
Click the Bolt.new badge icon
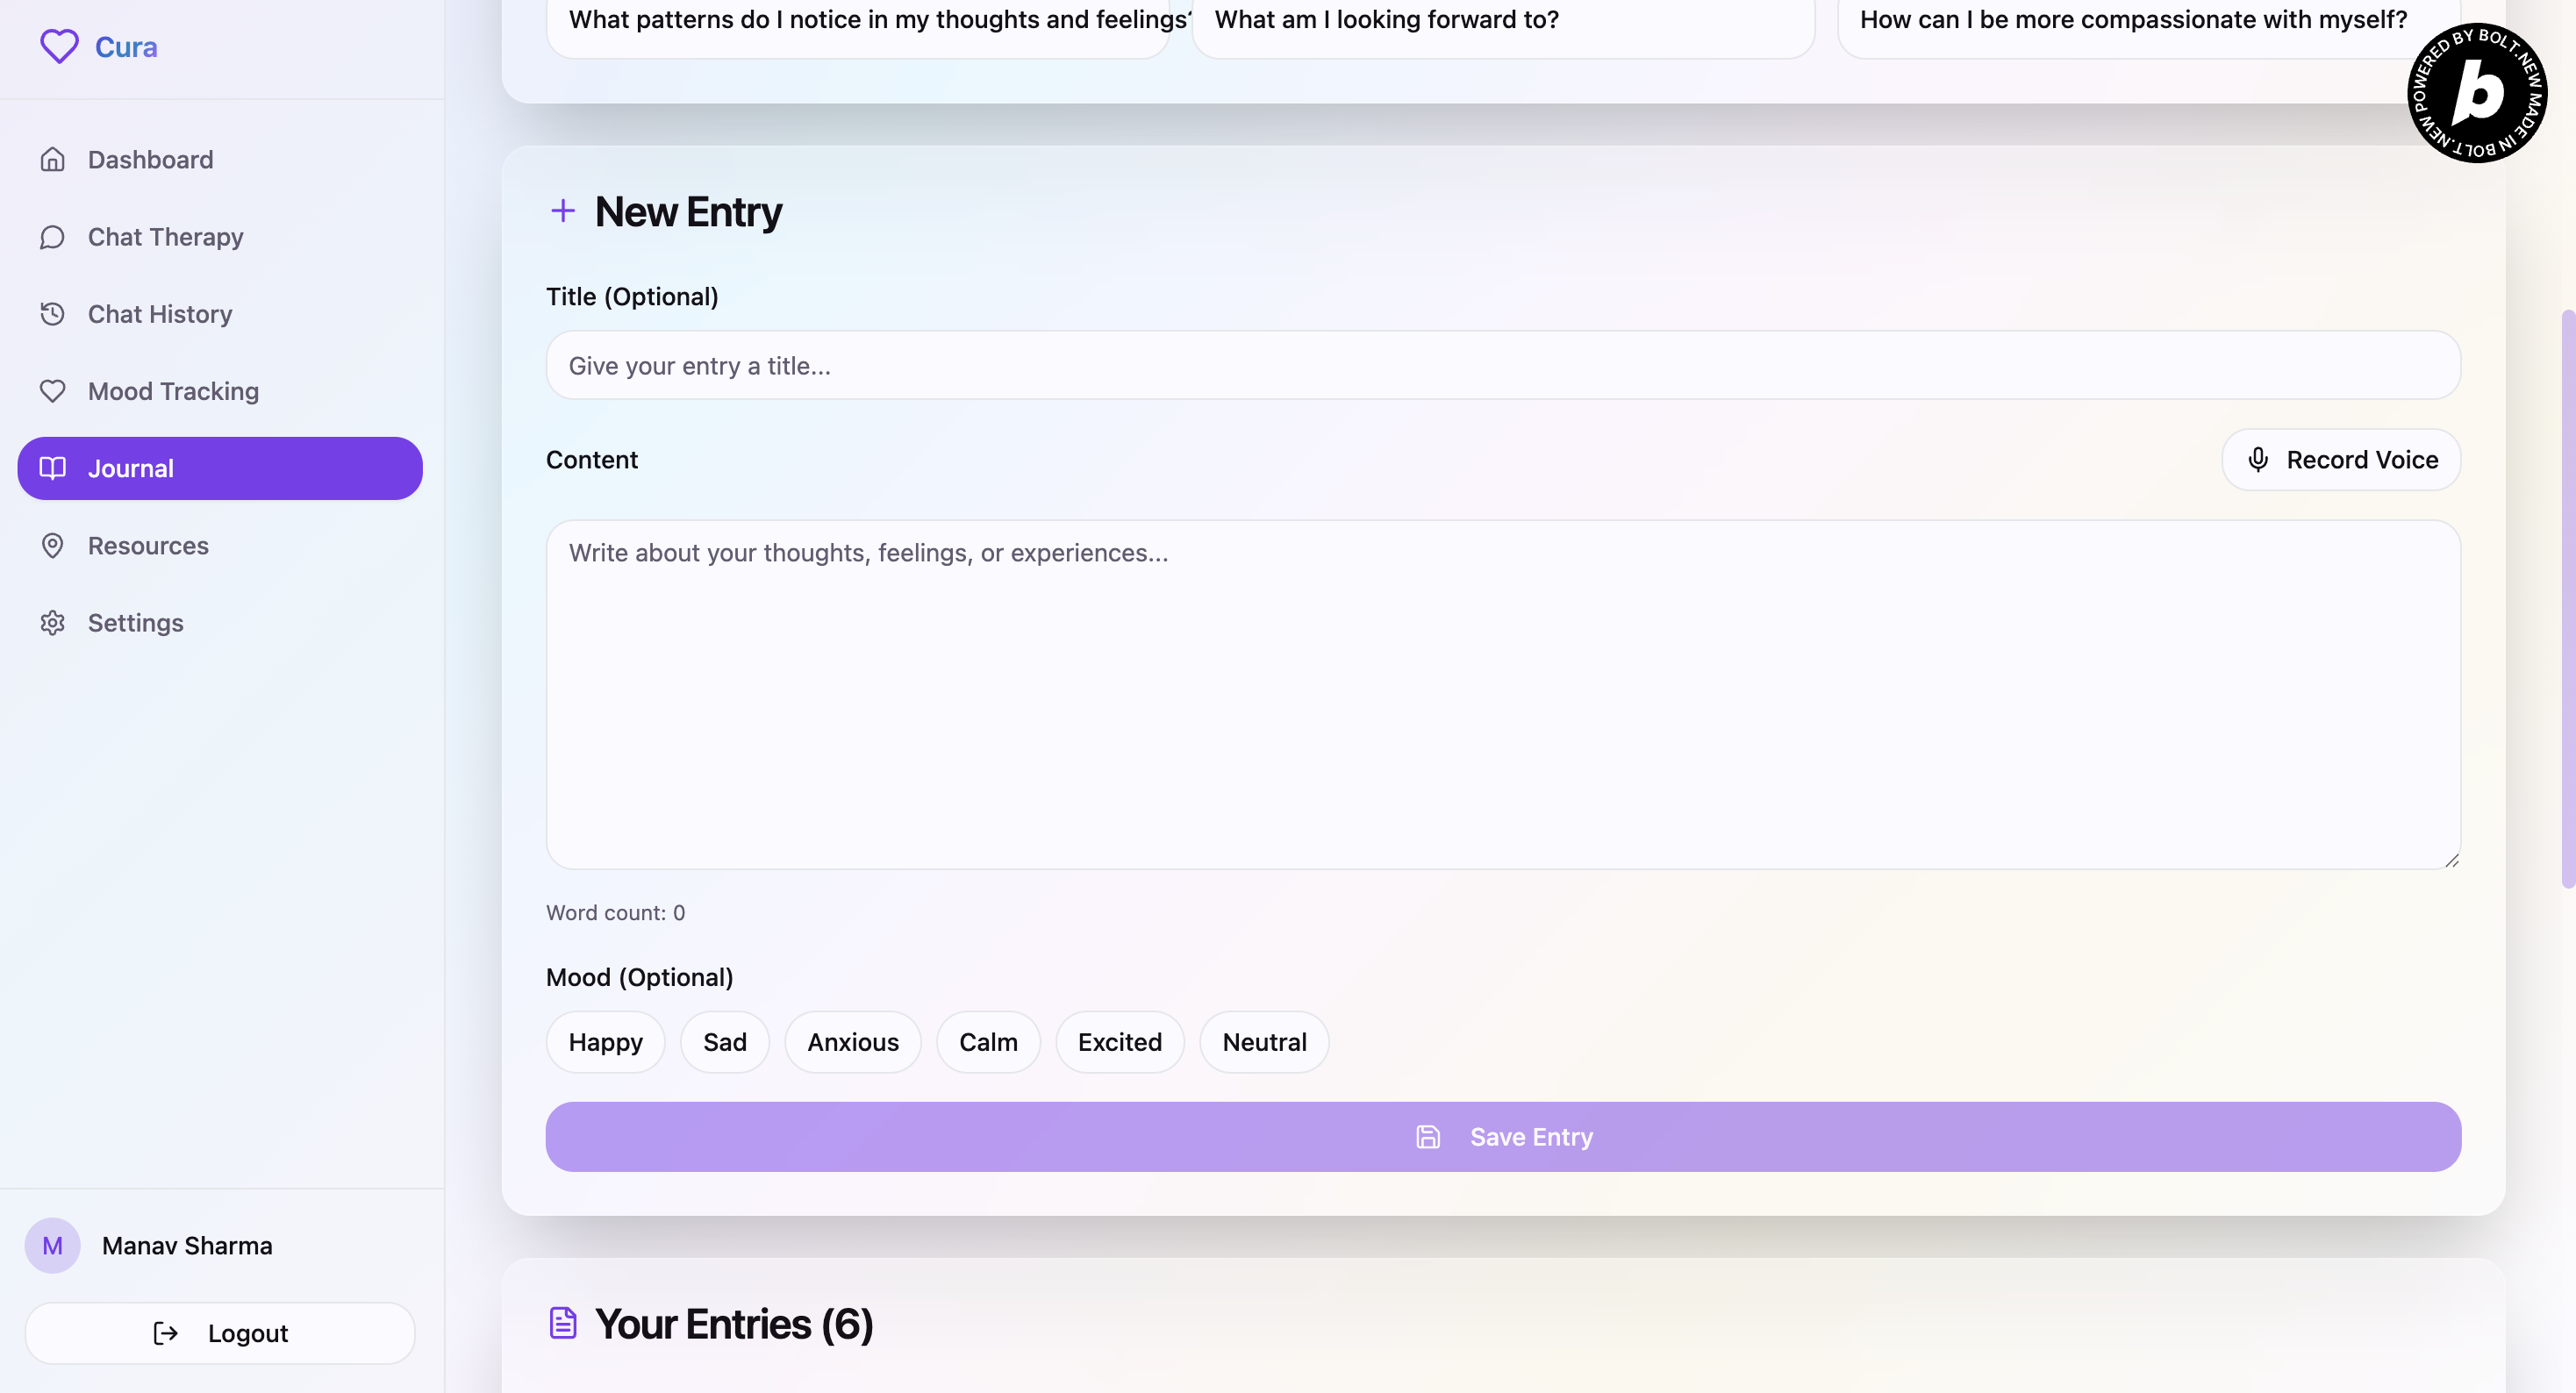pyautogui.click(x=2476, y=92)
